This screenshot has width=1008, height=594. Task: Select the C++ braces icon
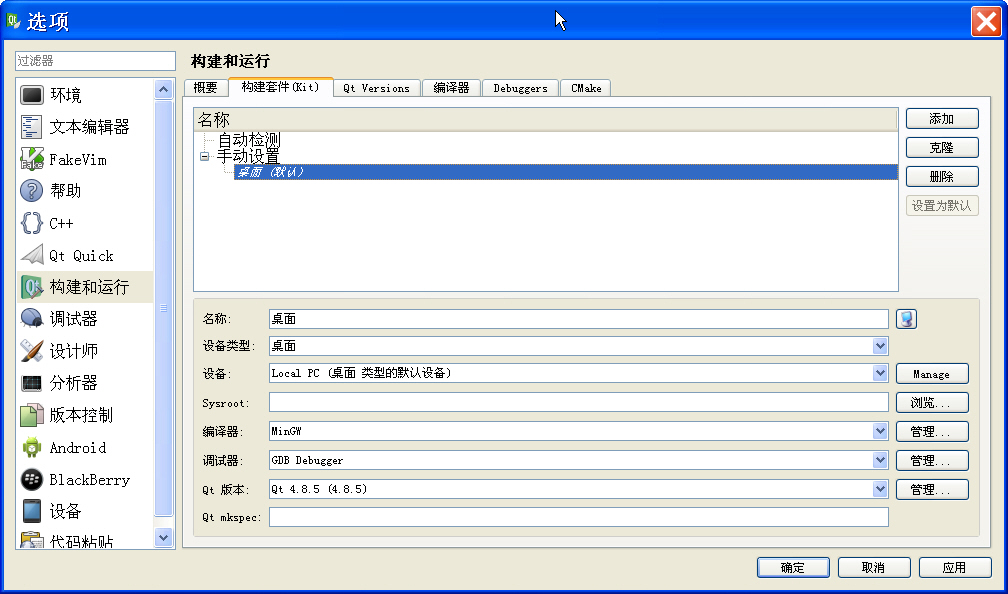32,223
